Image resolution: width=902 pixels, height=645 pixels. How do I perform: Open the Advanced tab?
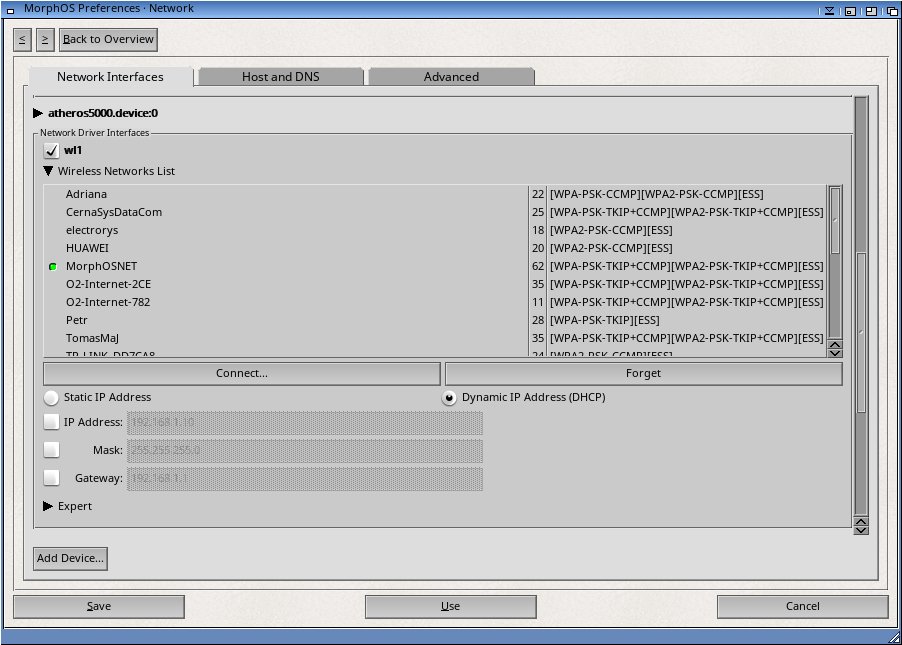click(451, 77)
